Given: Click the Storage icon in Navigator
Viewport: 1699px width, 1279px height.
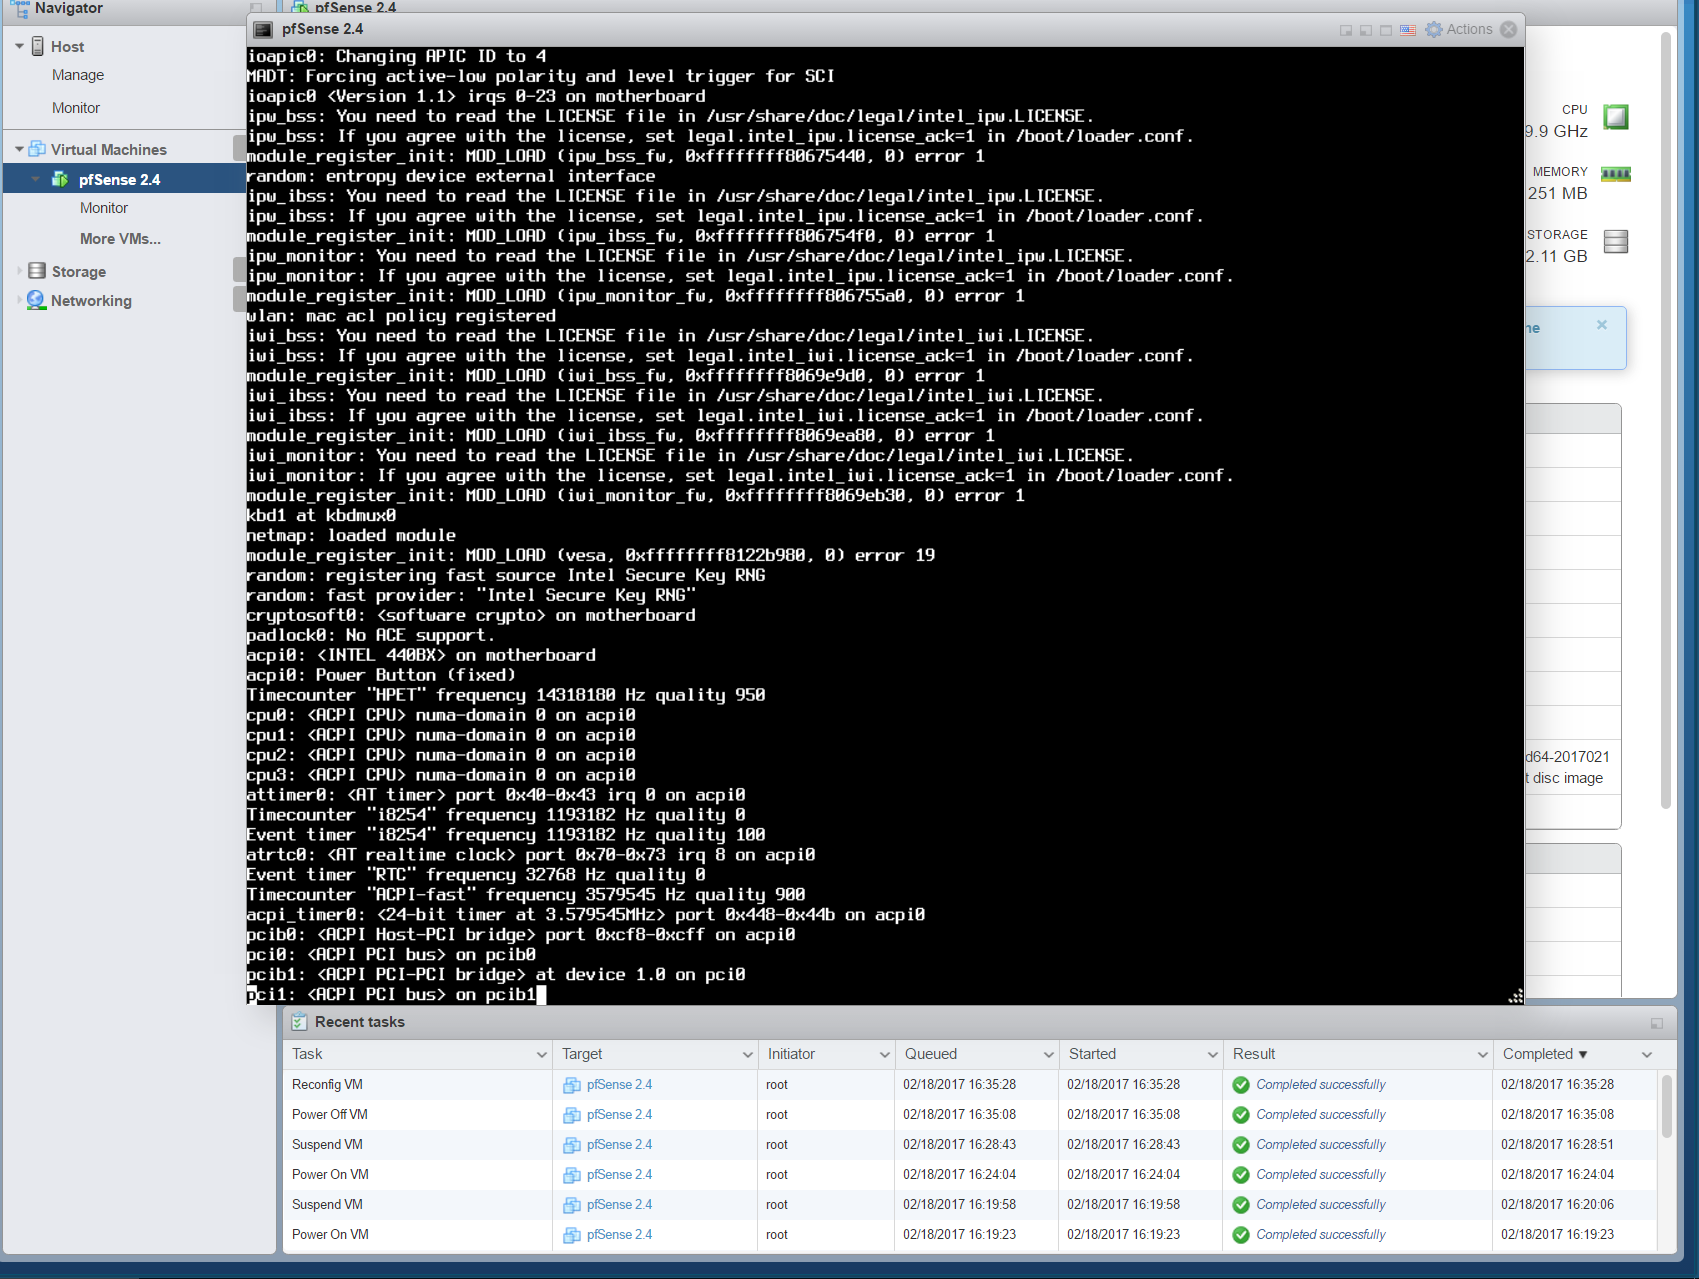Looking at the screenshot, I should coord(37,271).
